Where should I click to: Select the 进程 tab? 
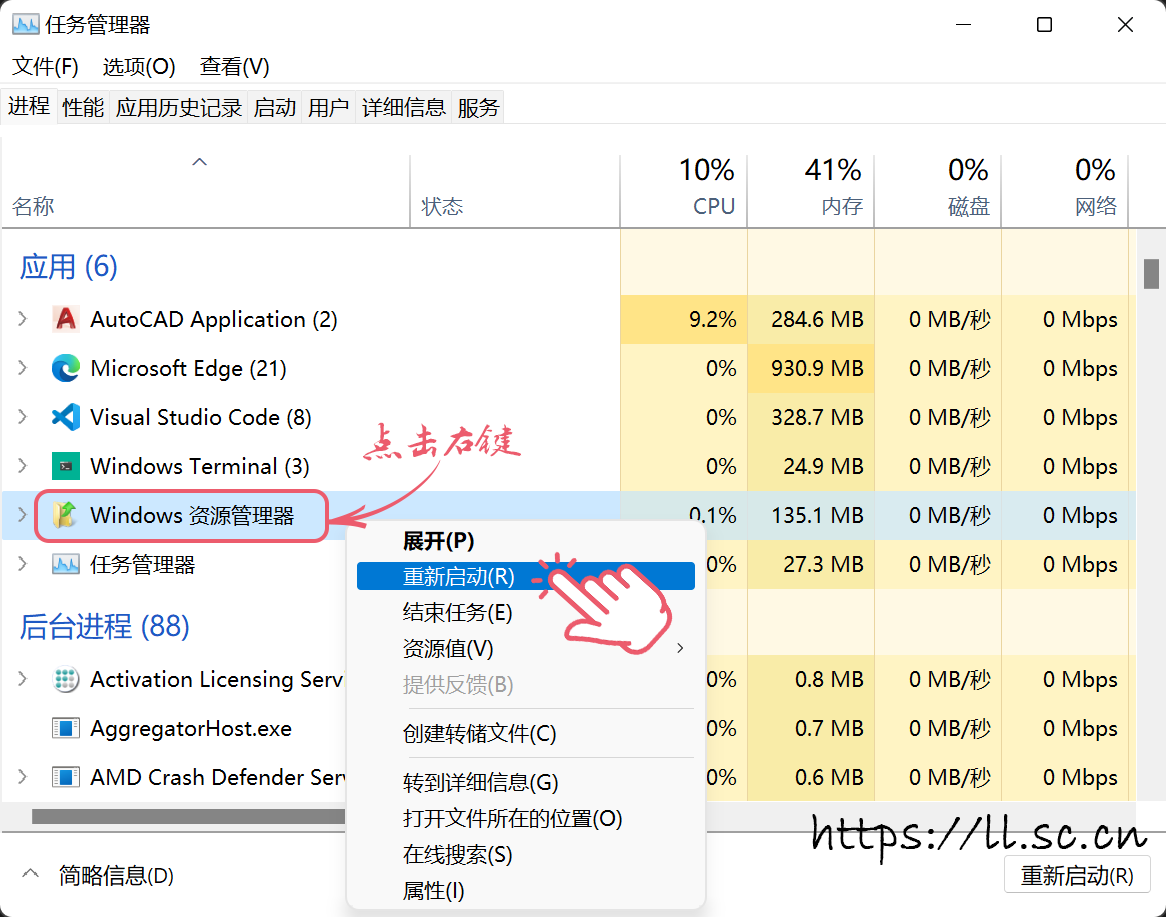click(x=29, y=106)
